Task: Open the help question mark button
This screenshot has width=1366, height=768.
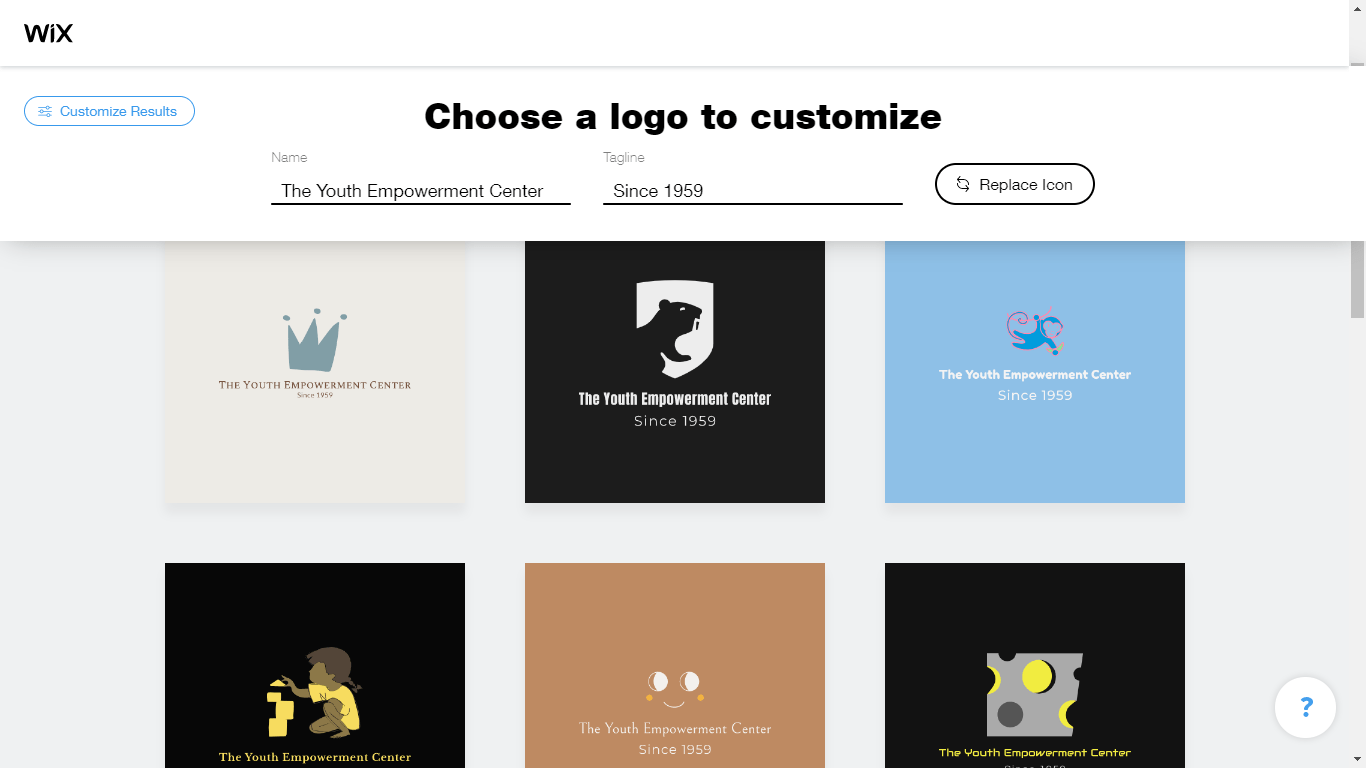Action: point(1305,707)
